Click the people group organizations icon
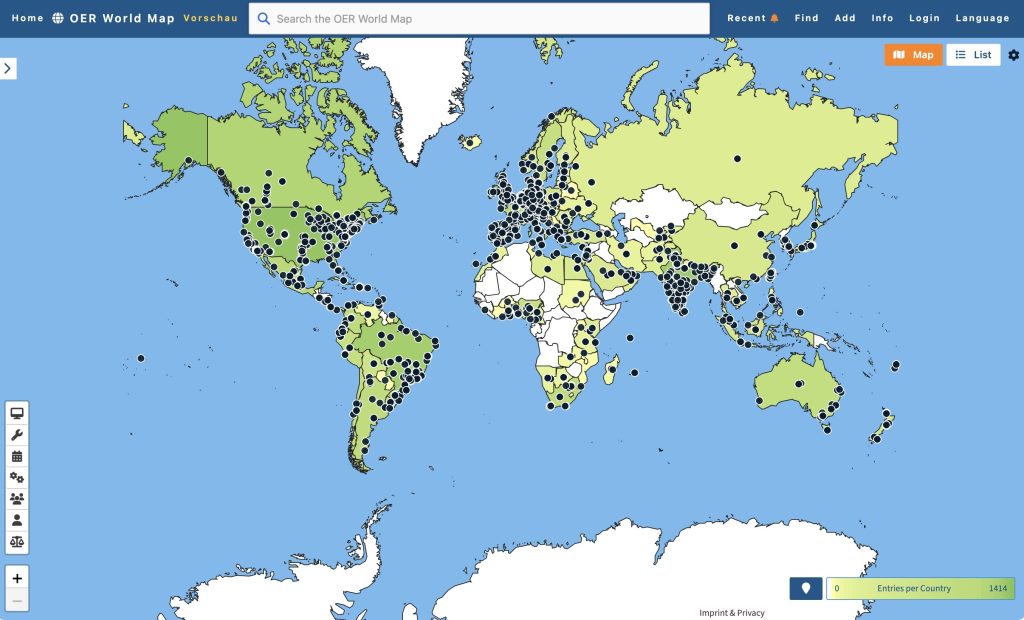Viewport: 1024px width, 620px height. tap(17, 499)
